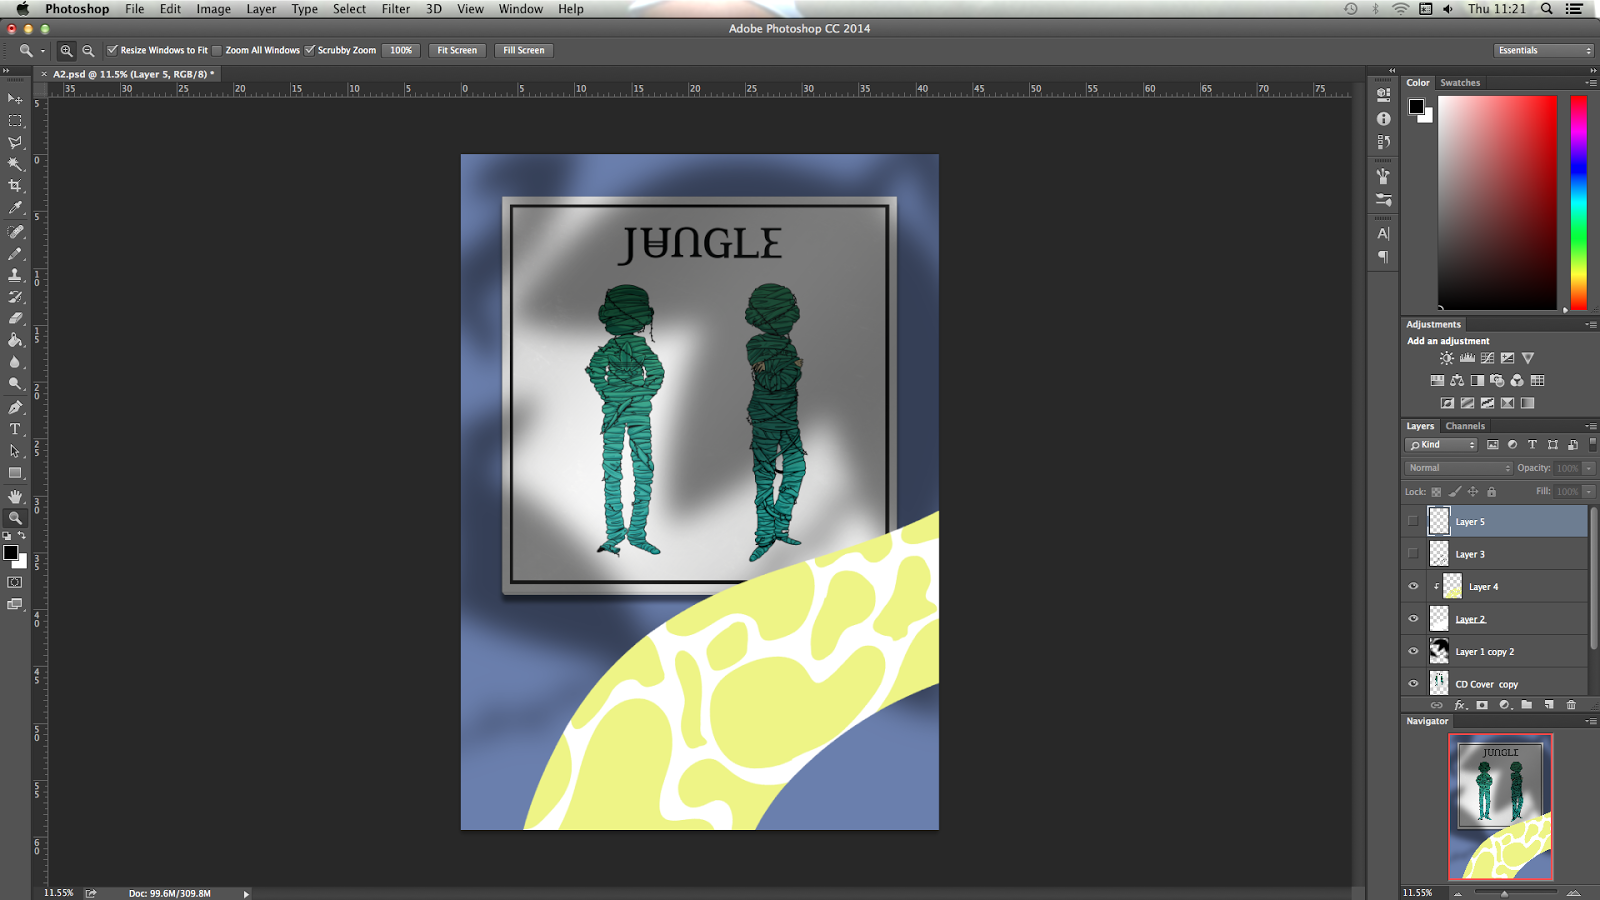This screenshot has height=900, width=1600.
Task: Open the Image menu
Action: [213, 9]
